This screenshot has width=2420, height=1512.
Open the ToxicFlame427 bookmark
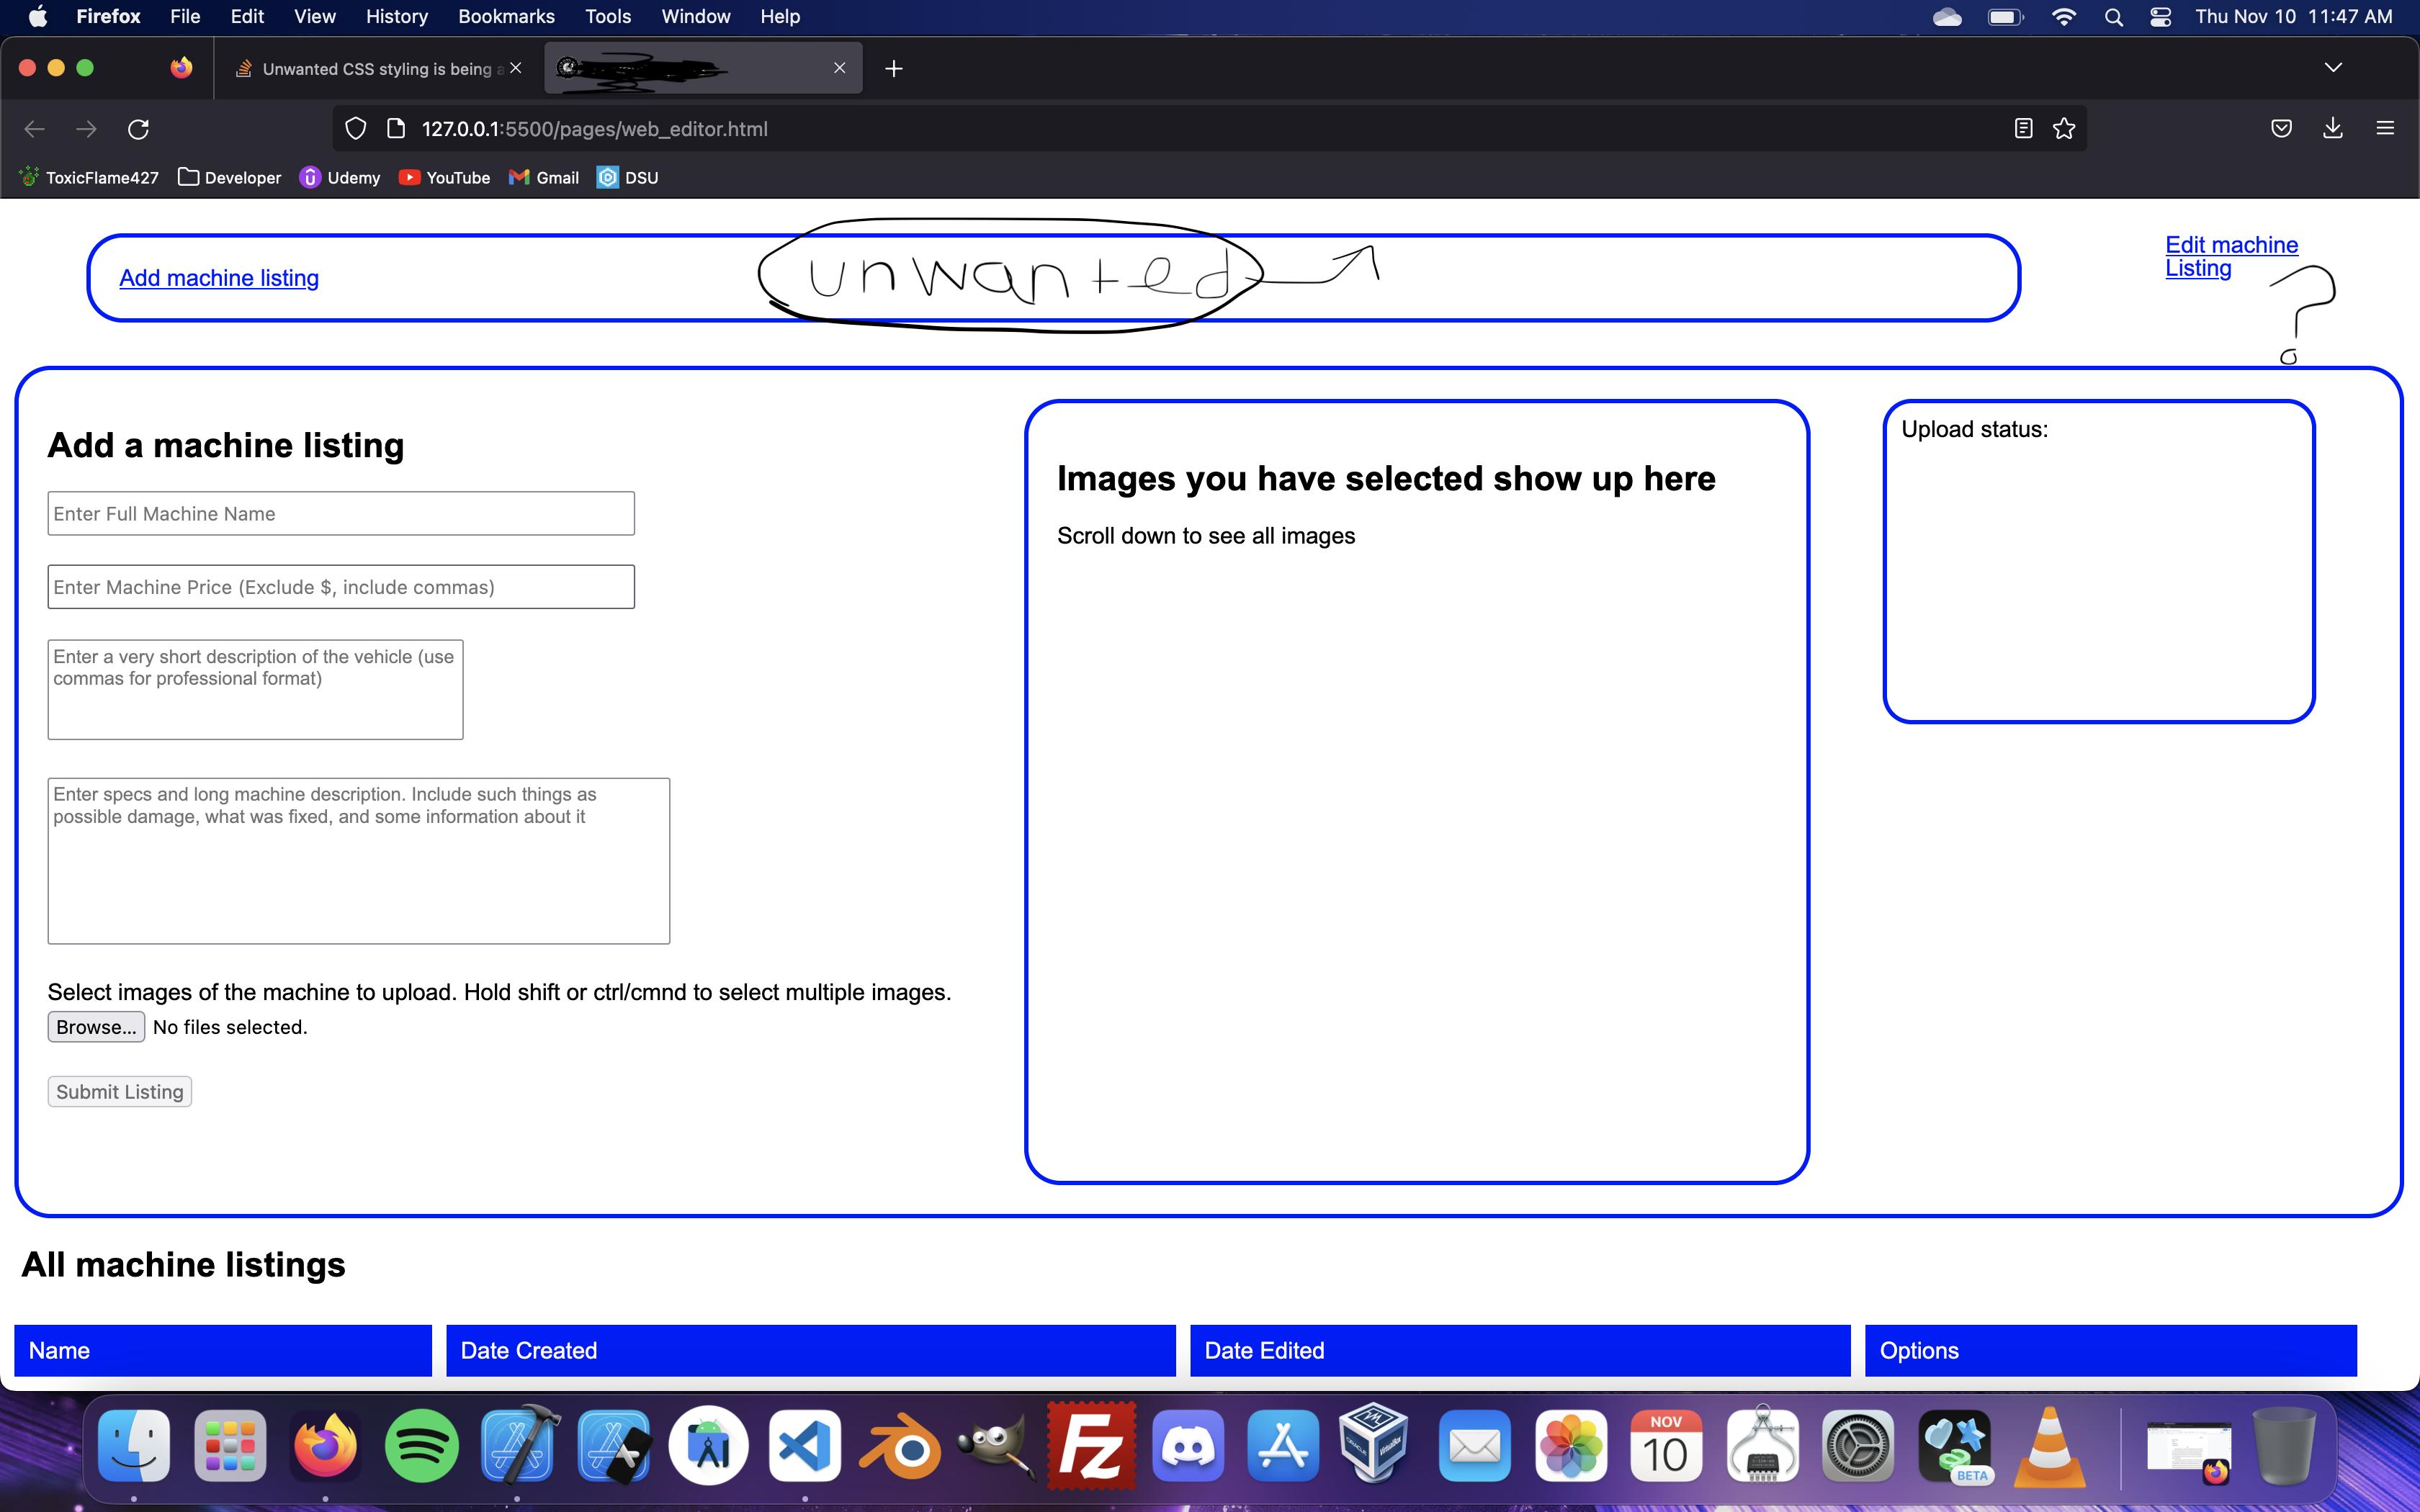tap(89, 178)
